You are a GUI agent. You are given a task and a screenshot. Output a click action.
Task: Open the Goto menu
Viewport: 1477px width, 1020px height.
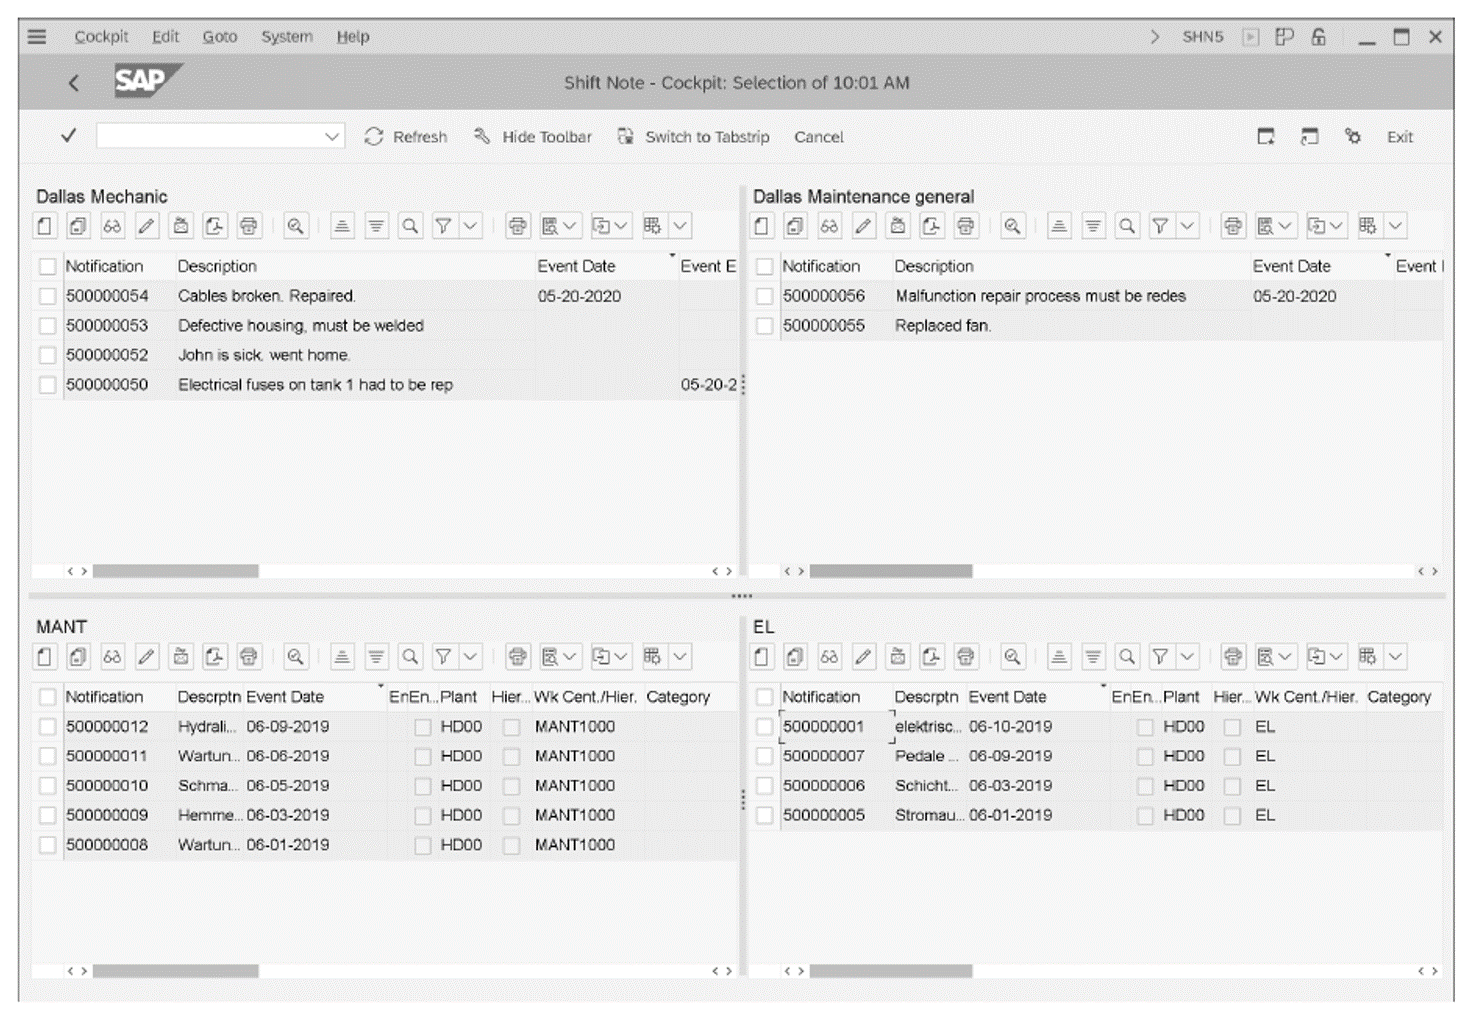point(219,36)
